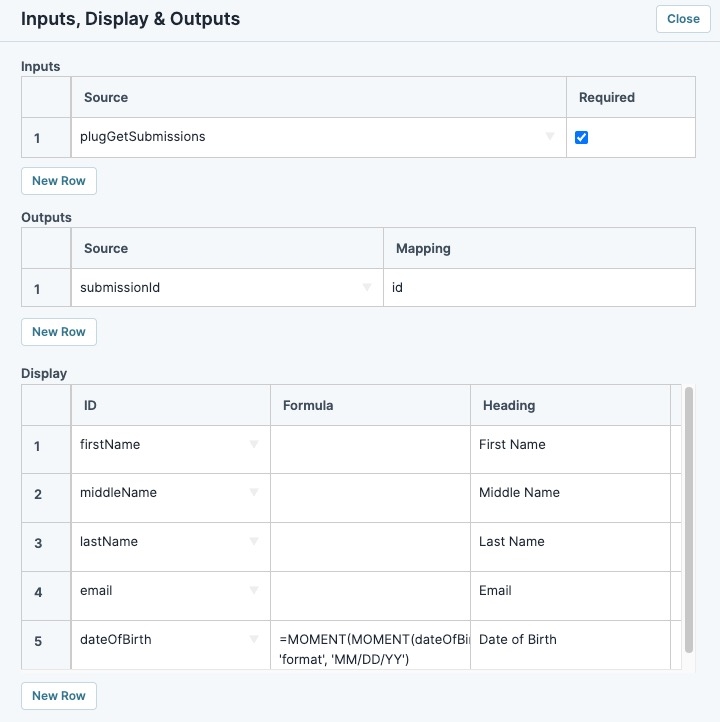Uncheck Required for plugGetSubmissions

click(581, 137)
